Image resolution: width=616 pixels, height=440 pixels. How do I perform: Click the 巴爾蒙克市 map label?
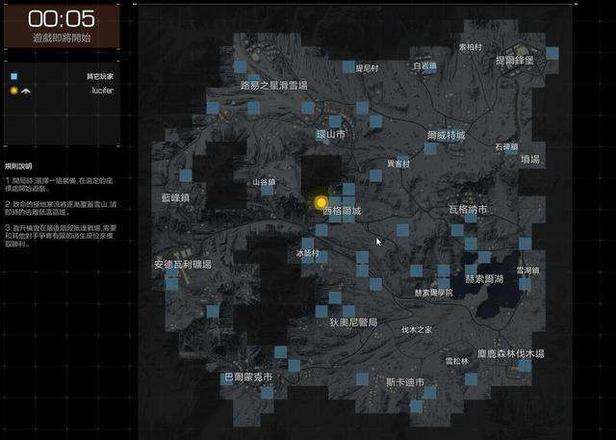click(248, 377)
